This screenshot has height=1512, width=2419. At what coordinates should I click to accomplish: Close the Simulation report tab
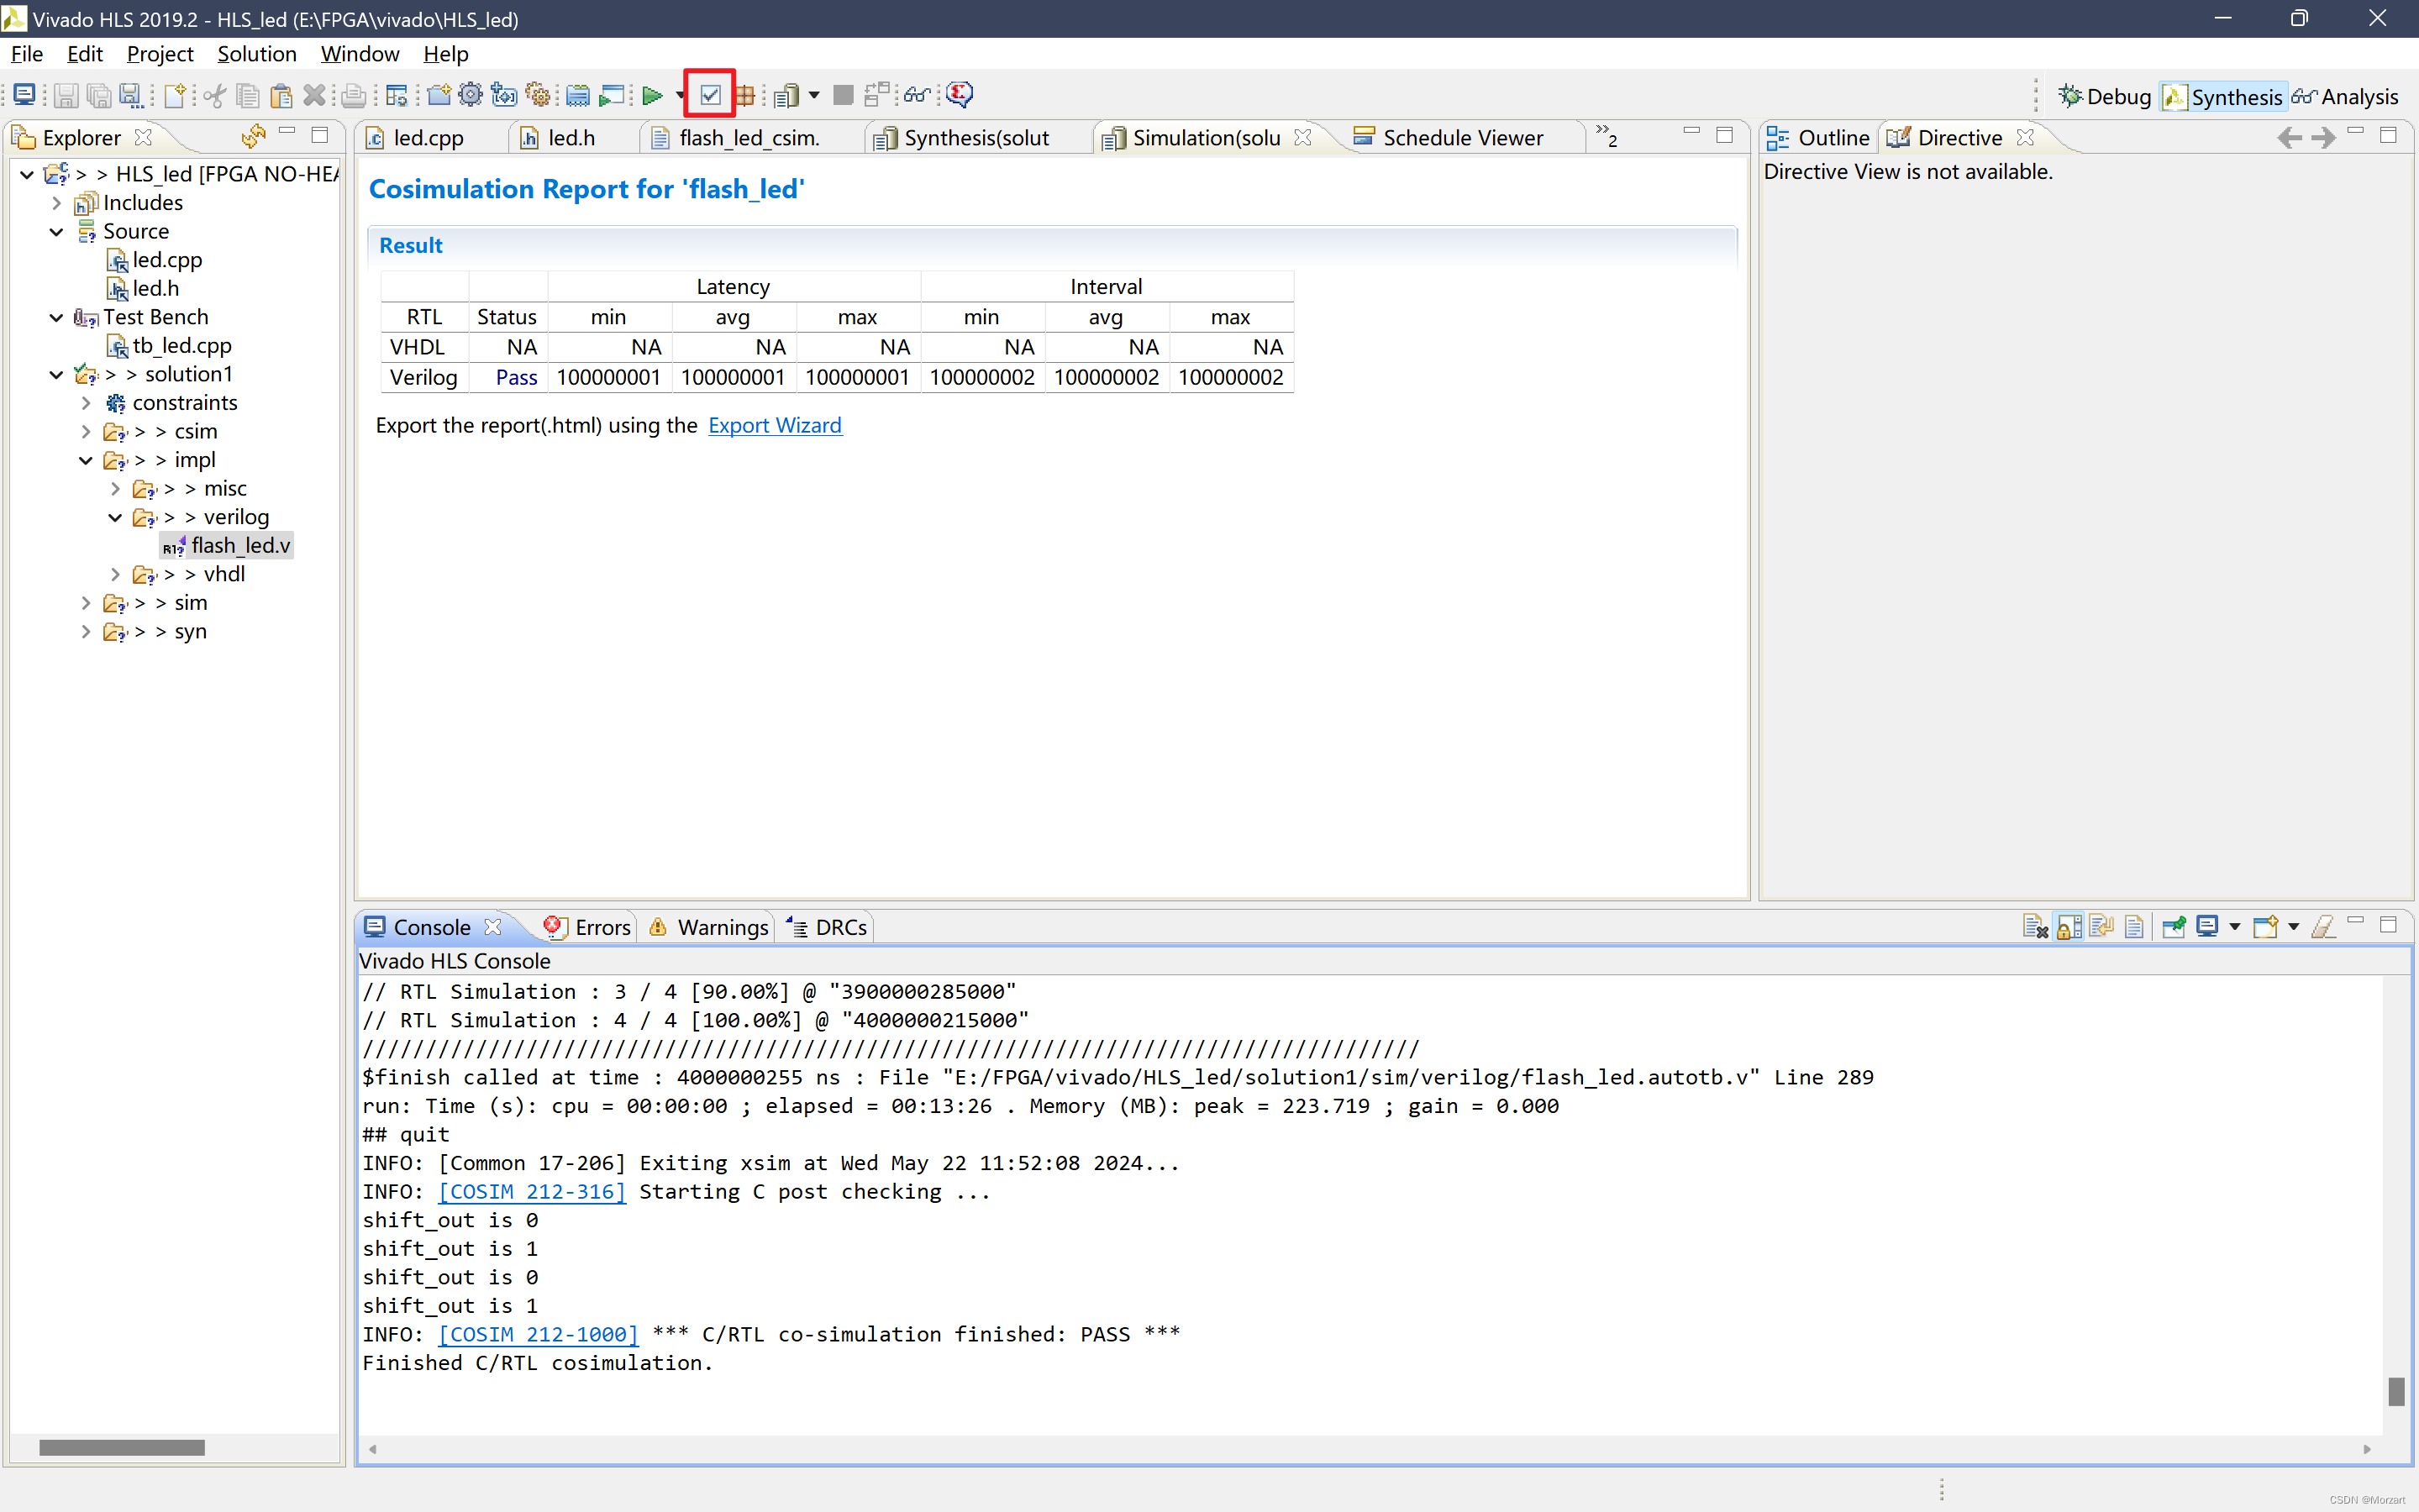tap(1302, 137)
